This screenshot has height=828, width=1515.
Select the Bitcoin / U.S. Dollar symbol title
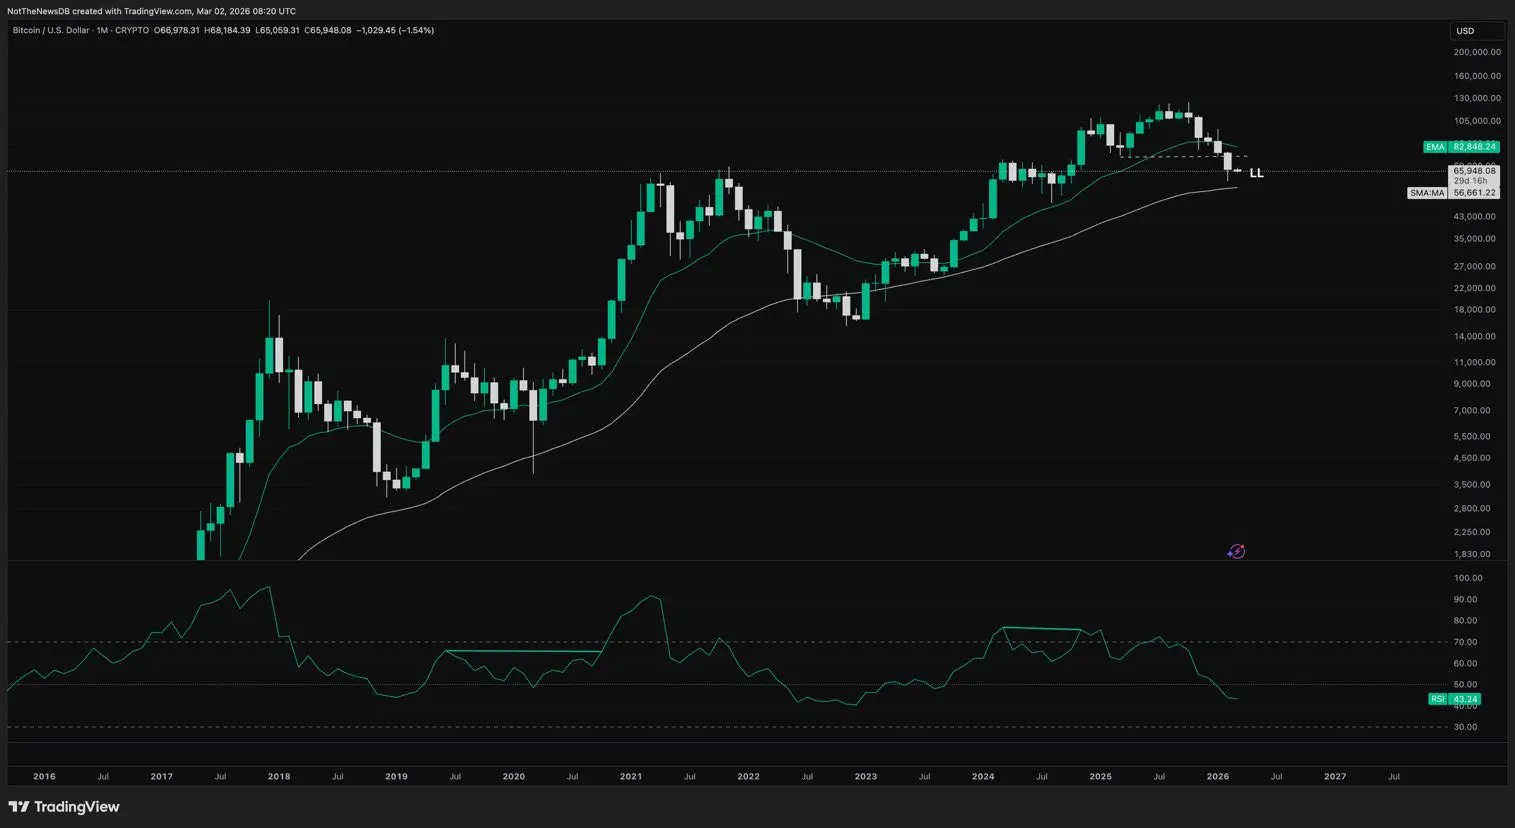coord(52,30)
